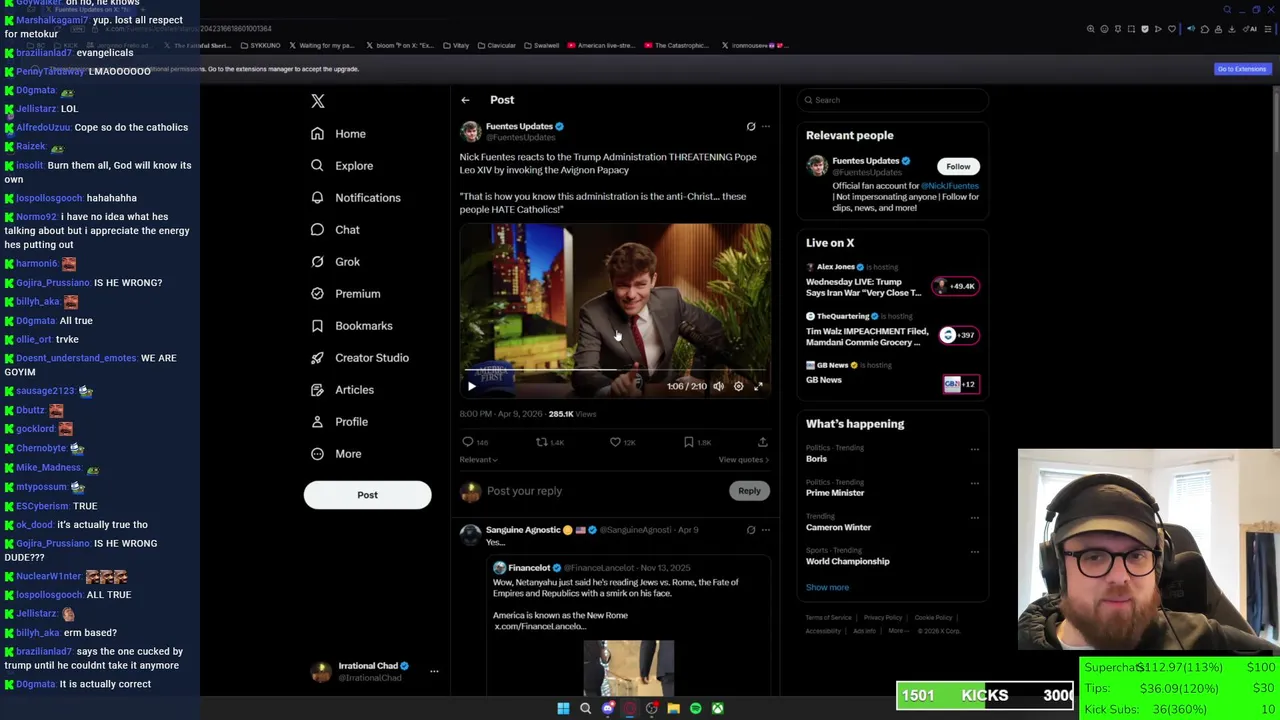The image size is (1280, 720).
Task: Click the Search field on X
Action: [x=892, y=100]
